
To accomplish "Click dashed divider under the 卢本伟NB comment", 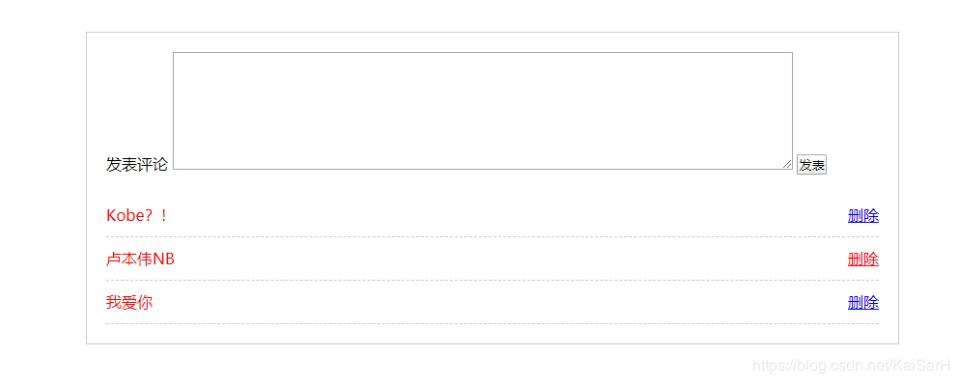I will click(492, 281).
